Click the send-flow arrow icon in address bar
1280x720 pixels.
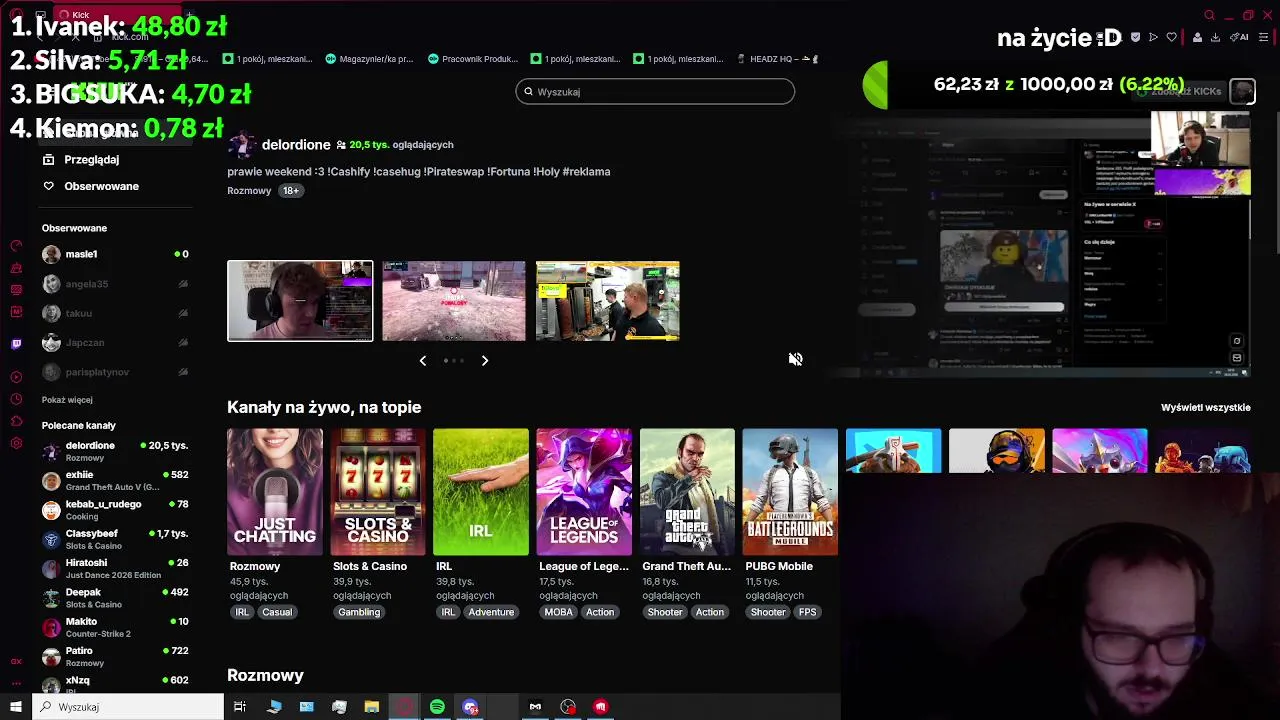coord(1153,37)
